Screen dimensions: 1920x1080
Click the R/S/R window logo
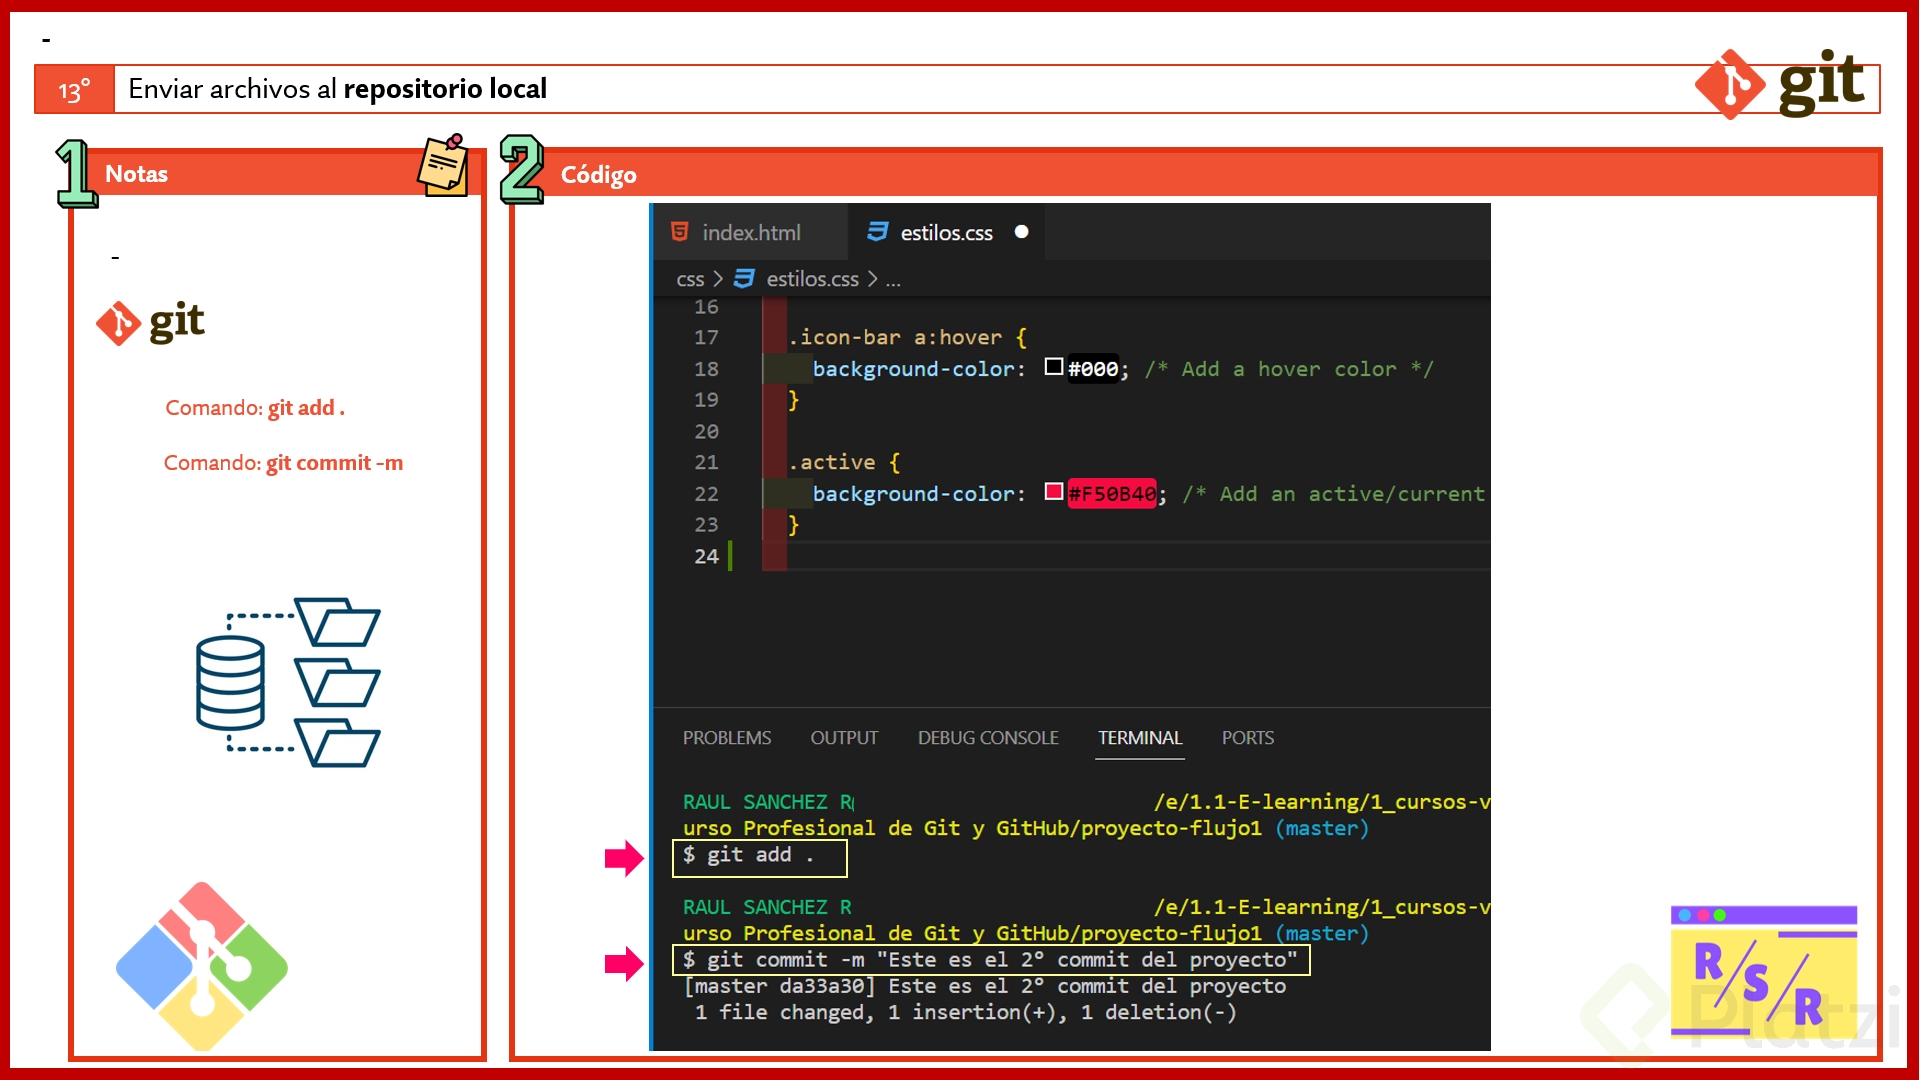pyautogui.click(x=1764, y=972)
